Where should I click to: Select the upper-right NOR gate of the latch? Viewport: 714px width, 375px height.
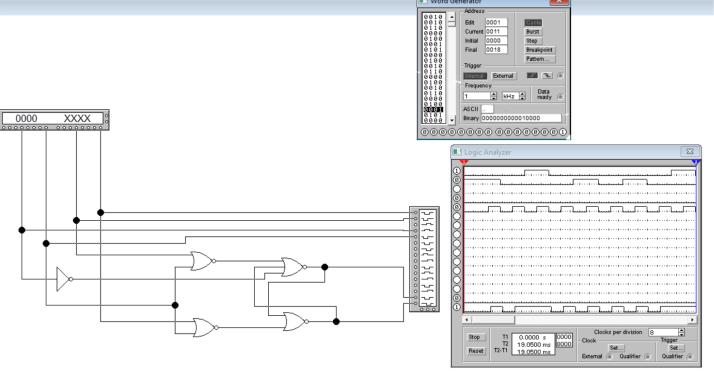[x=293, y=267]
